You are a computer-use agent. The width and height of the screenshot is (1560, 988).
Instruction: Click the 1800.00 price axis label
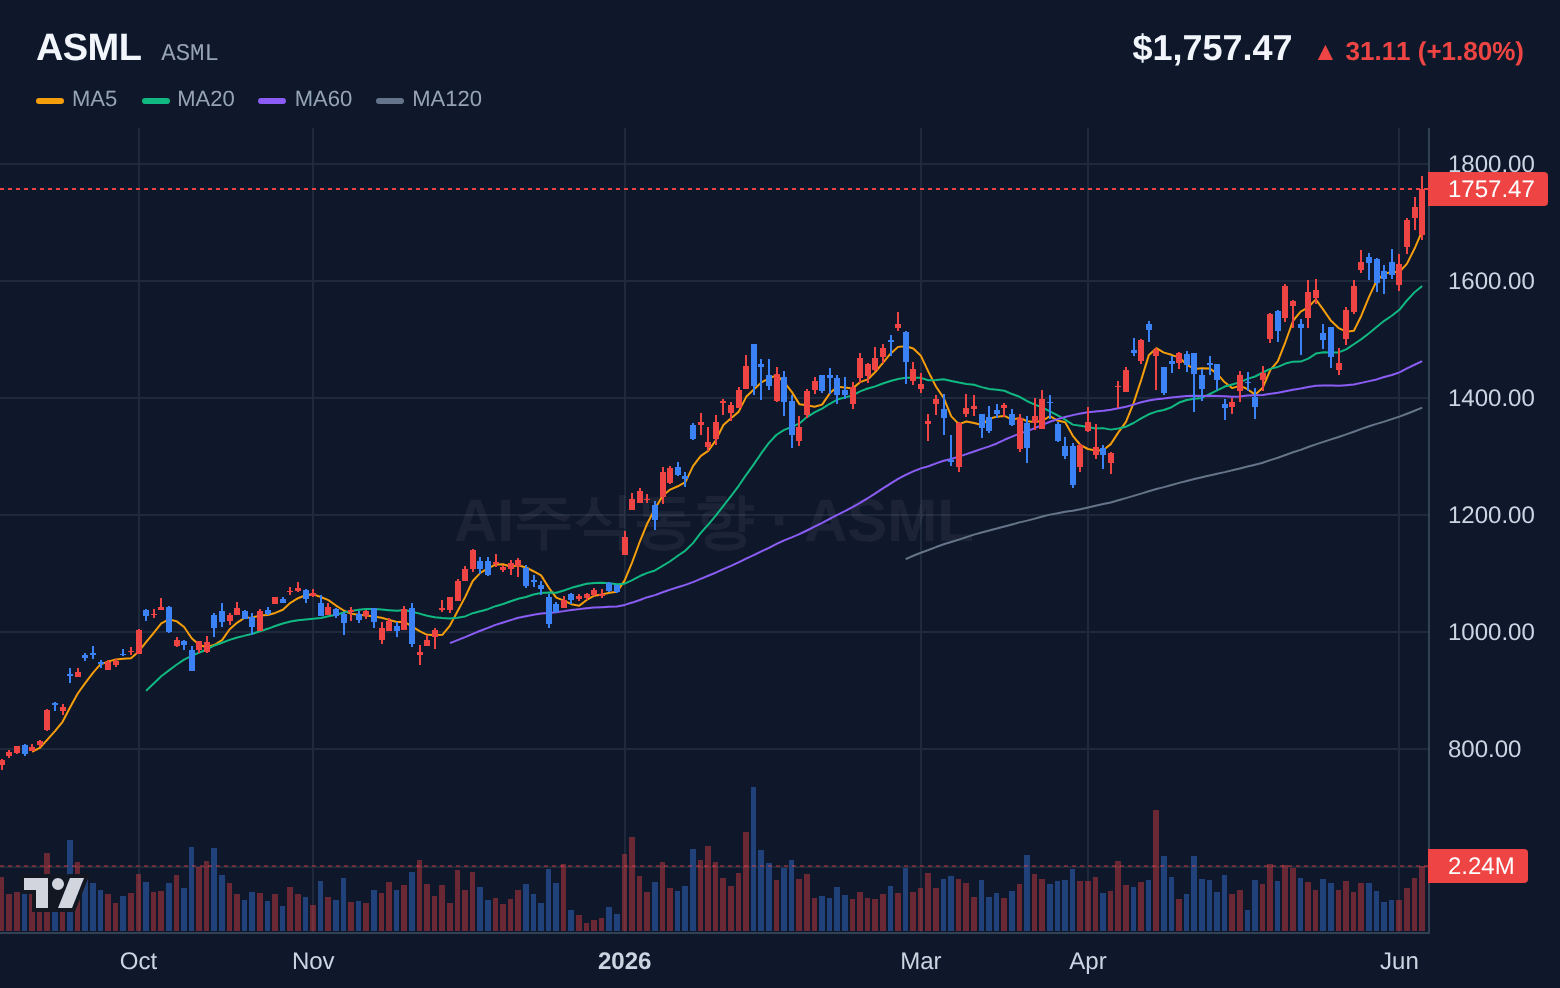(x=1491, y=164)
